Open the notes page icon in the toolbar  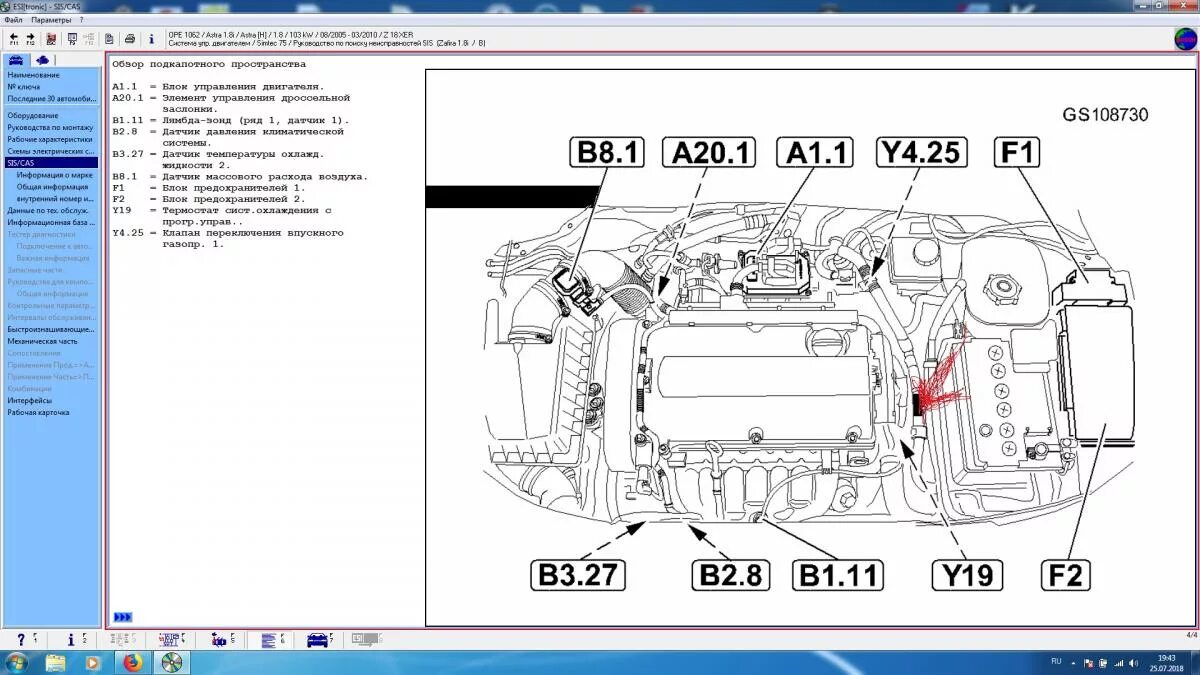click(109, 39)
